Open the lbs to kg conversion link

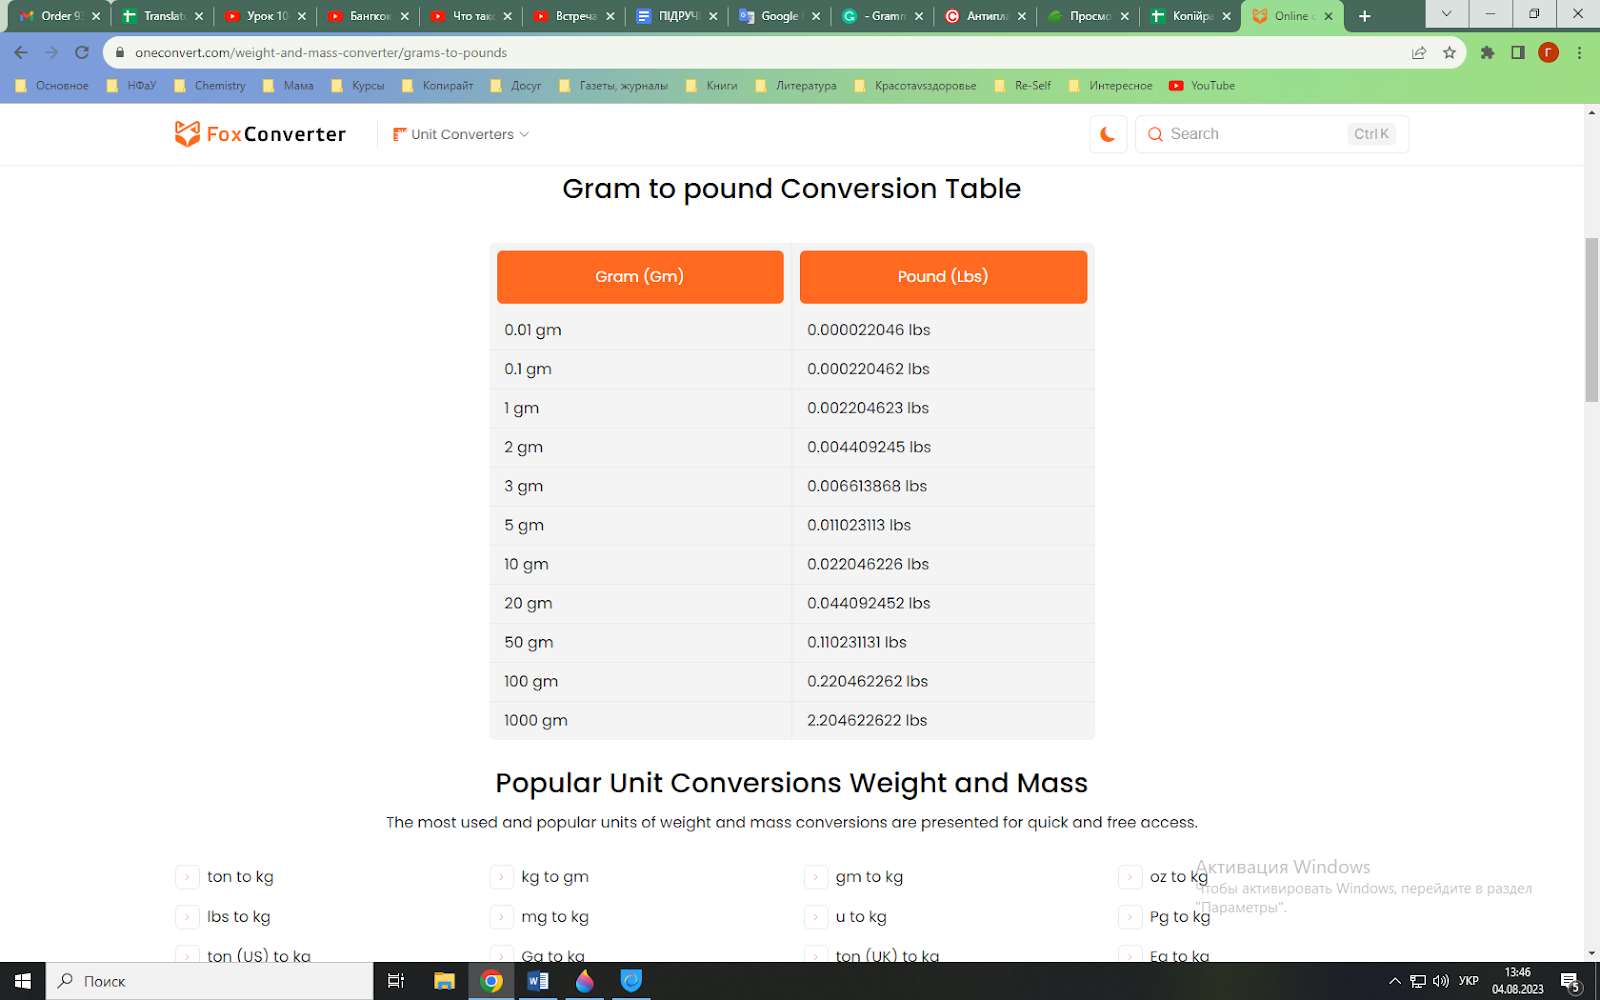point(238,917)
